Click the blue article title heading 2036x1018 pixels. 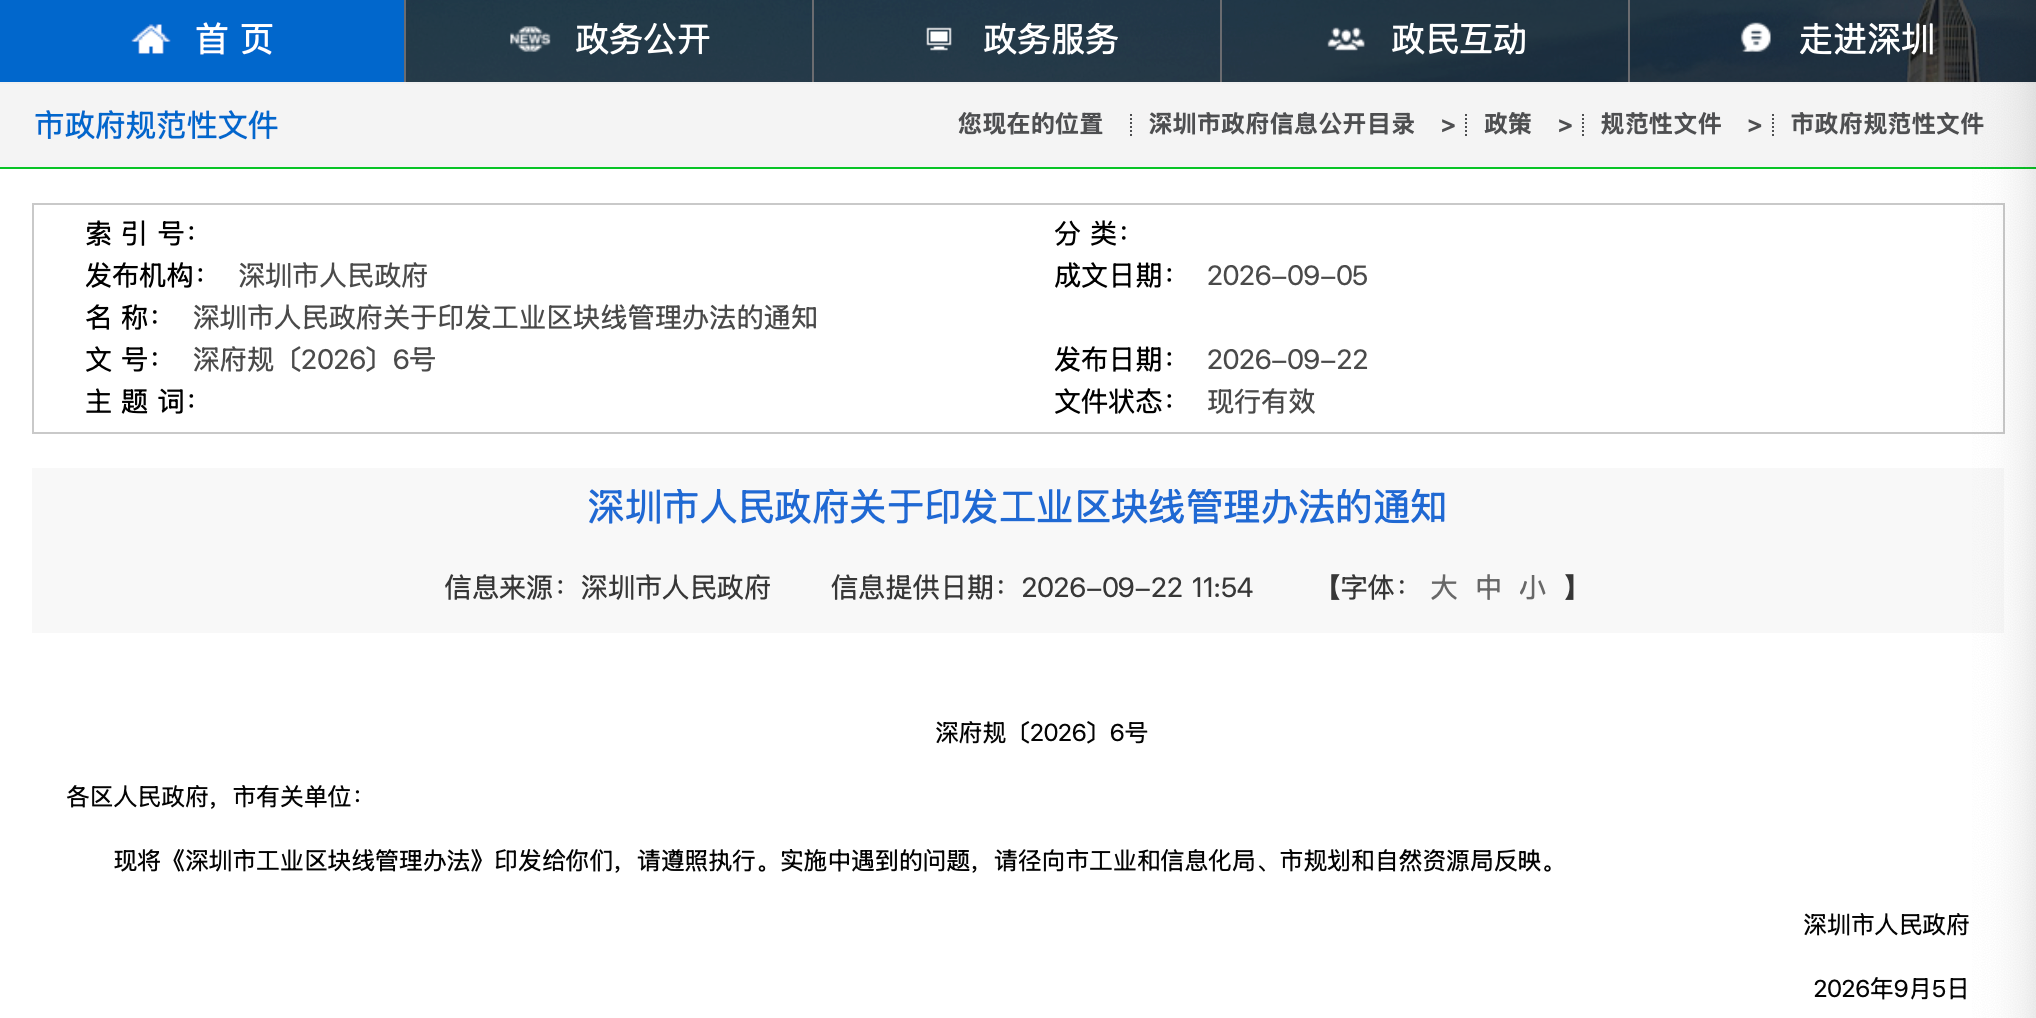point(1017,507)
